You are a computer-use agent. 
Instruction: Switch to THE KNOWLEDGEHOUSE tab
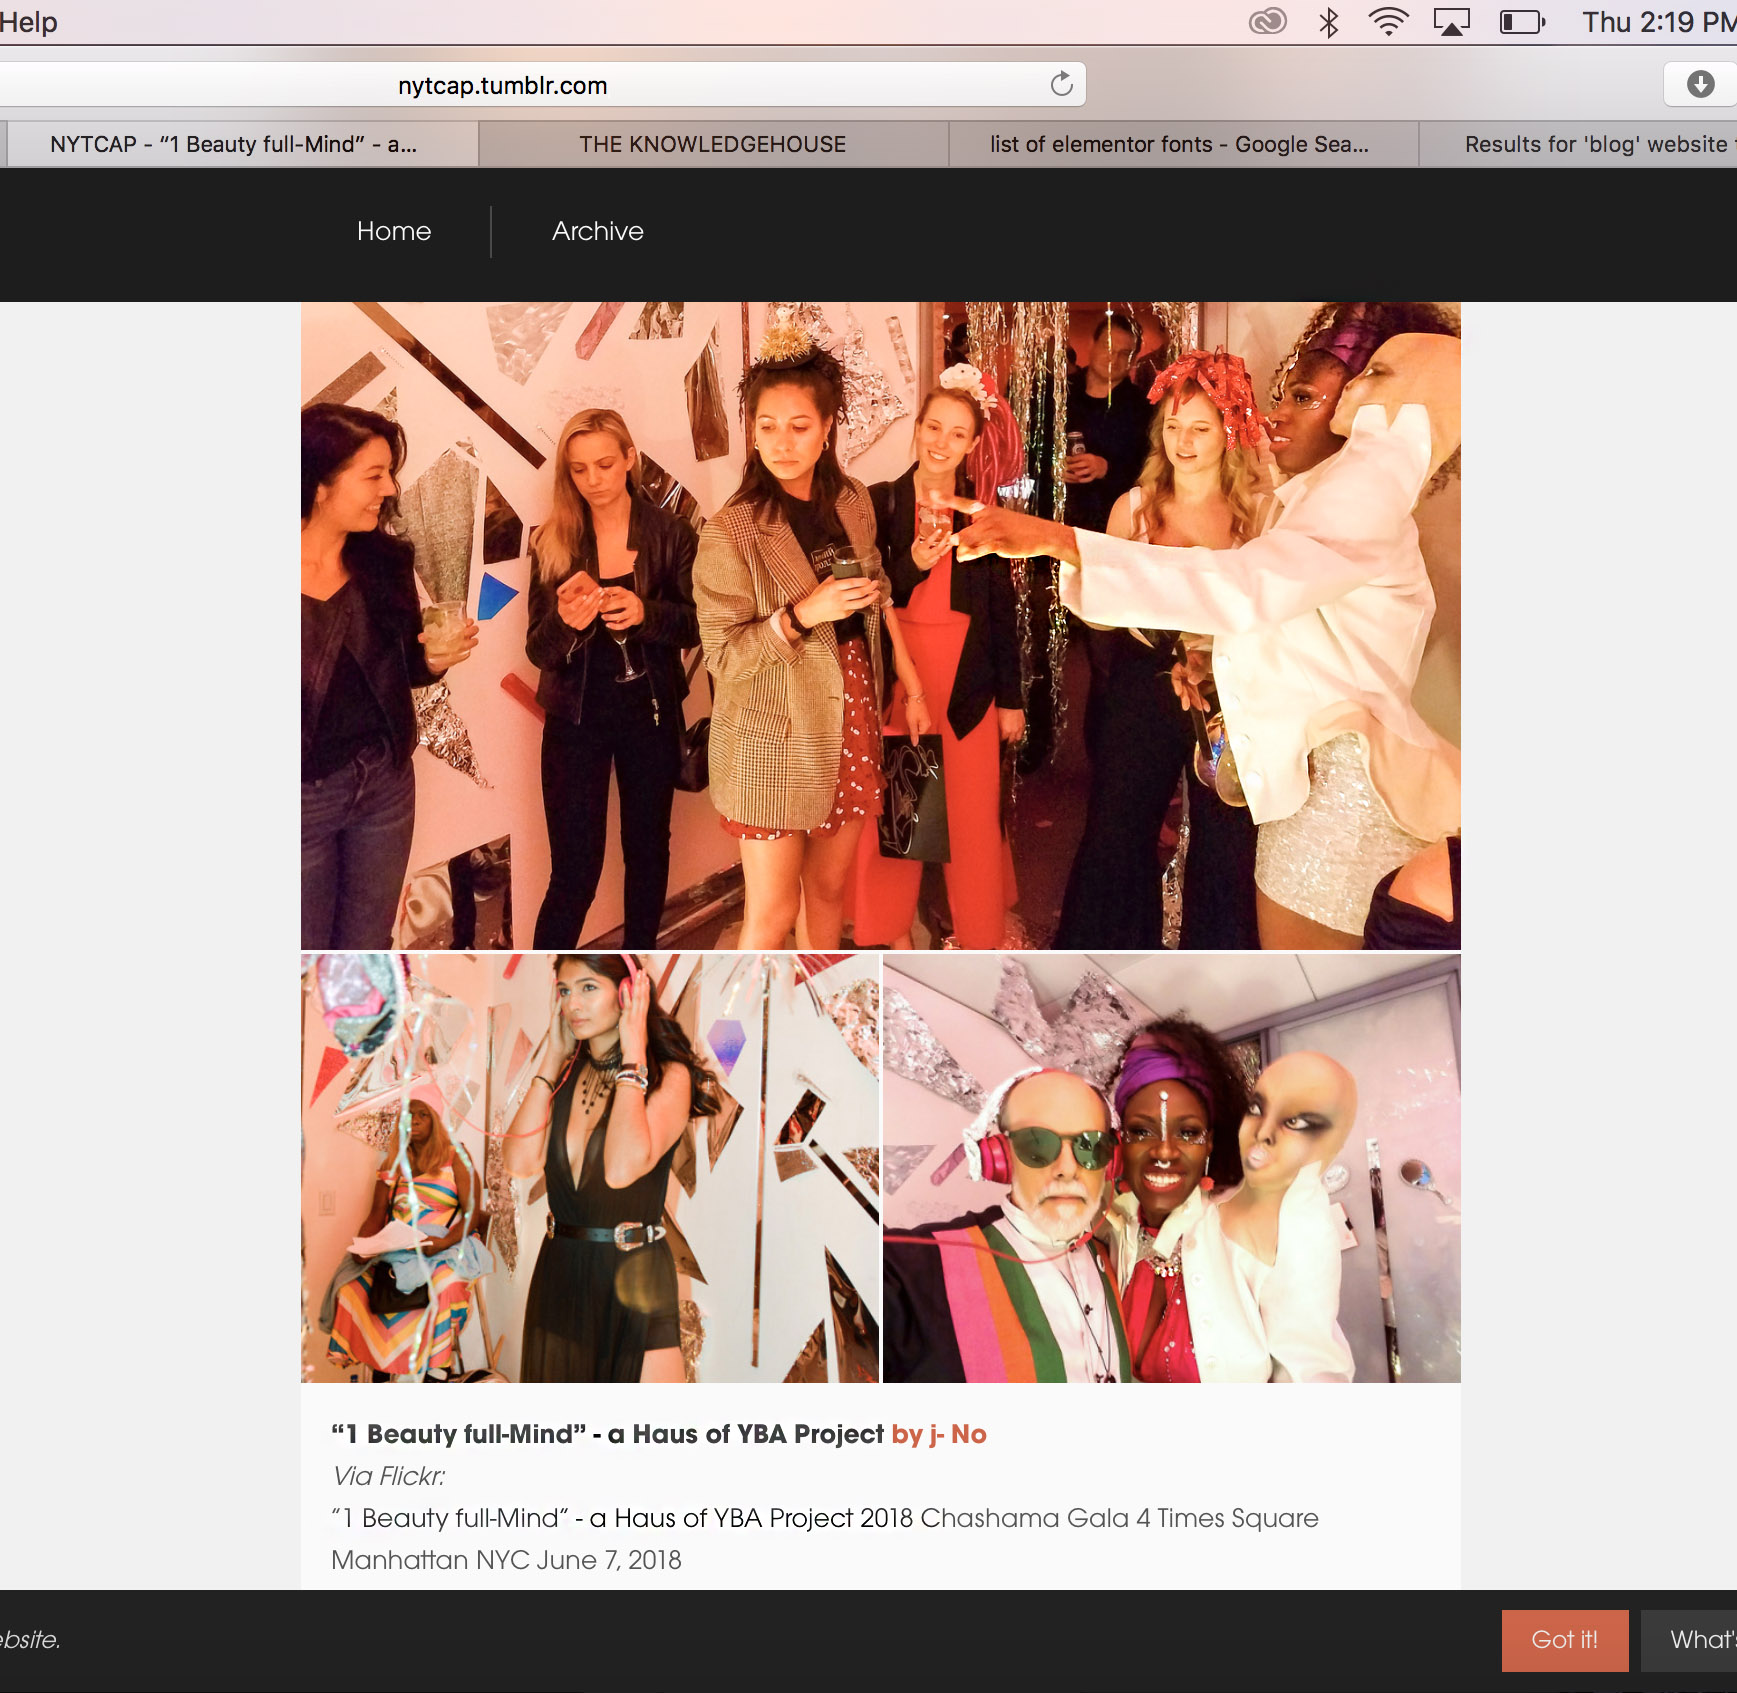point(712,144)
